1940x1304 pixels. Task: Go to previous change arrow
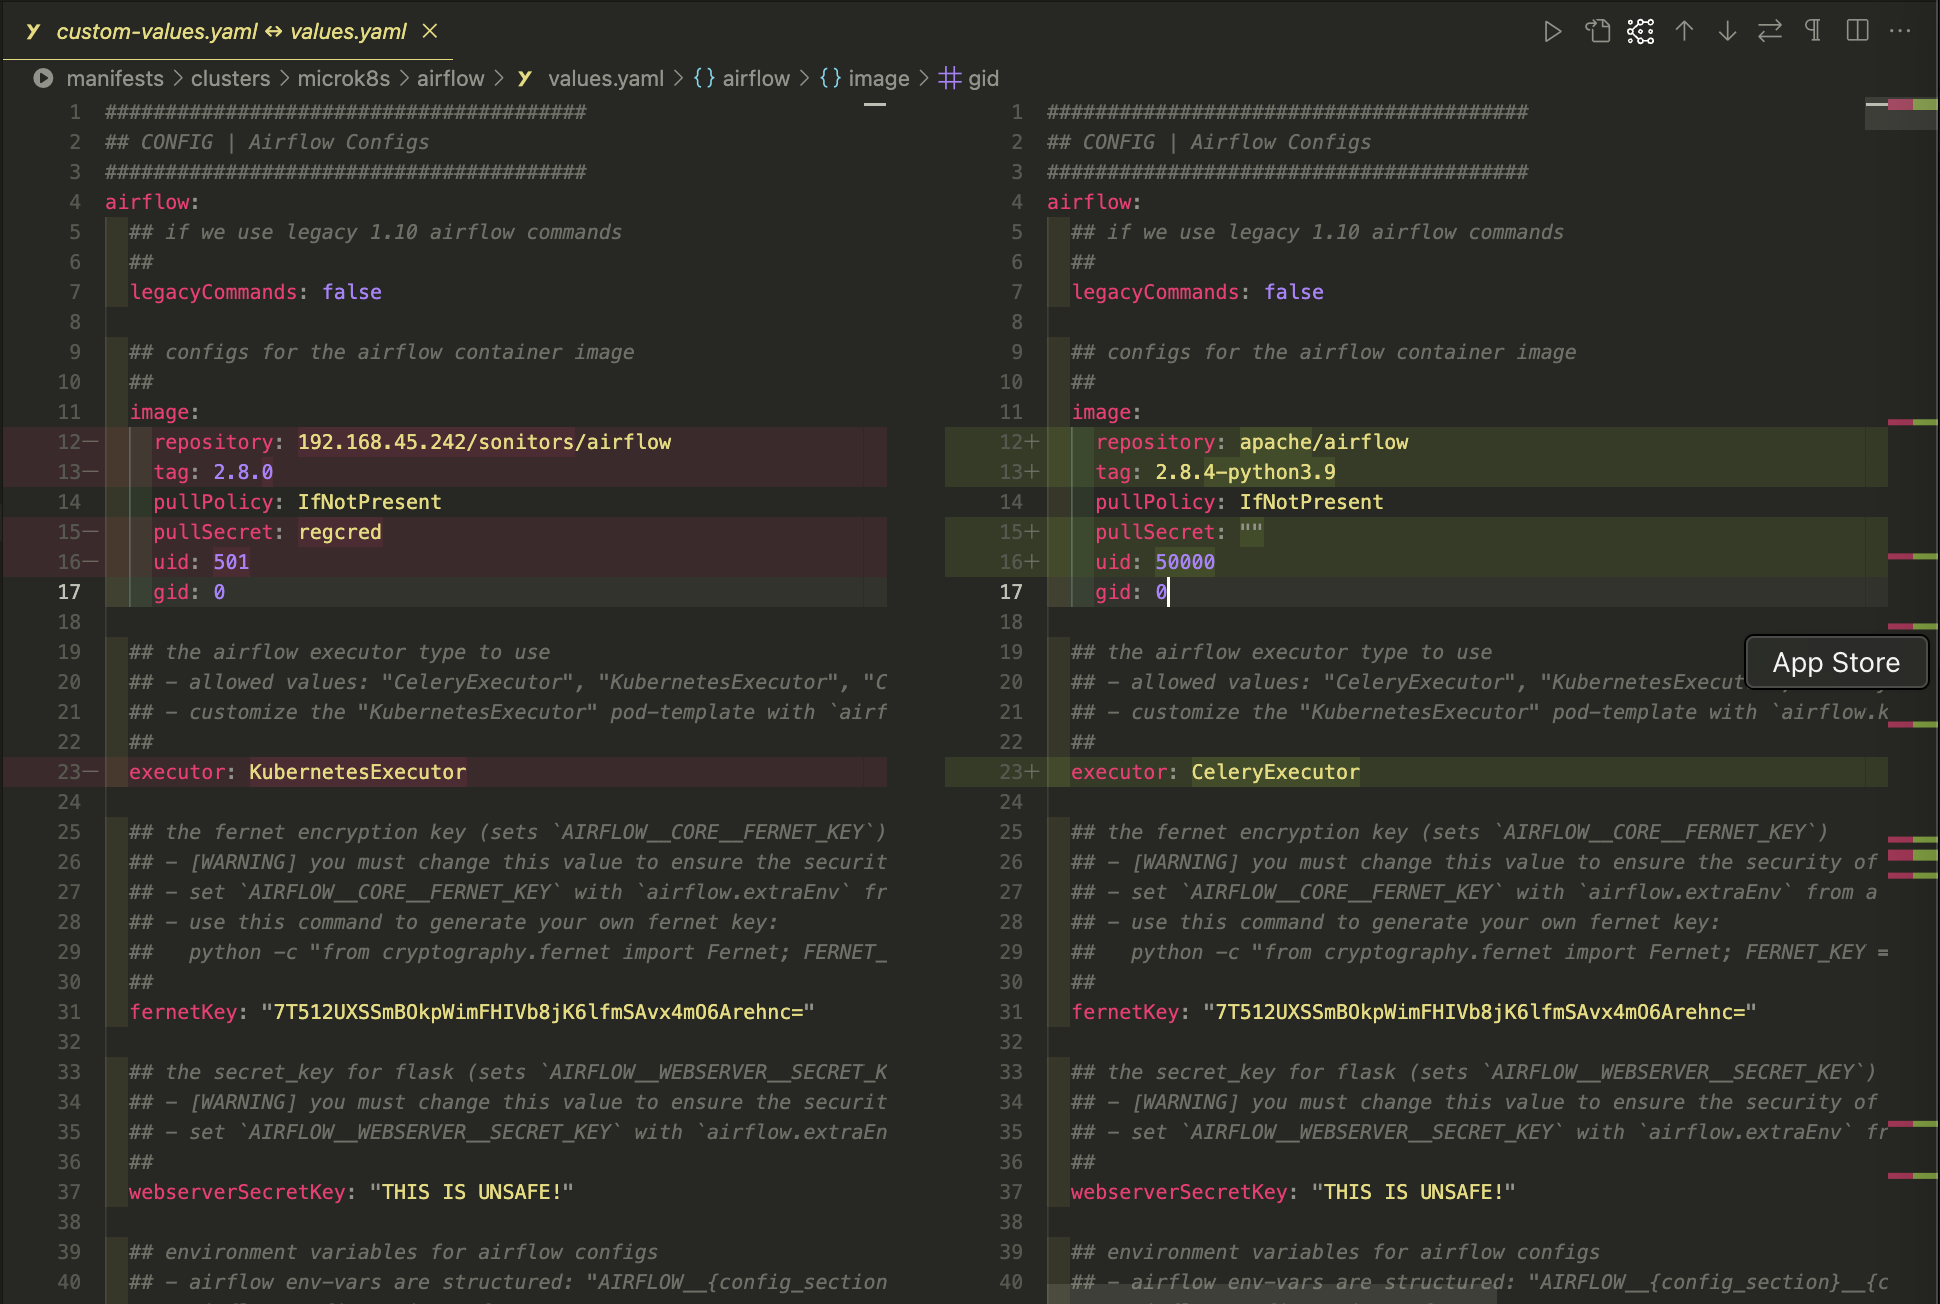(x=1684, y=32)
